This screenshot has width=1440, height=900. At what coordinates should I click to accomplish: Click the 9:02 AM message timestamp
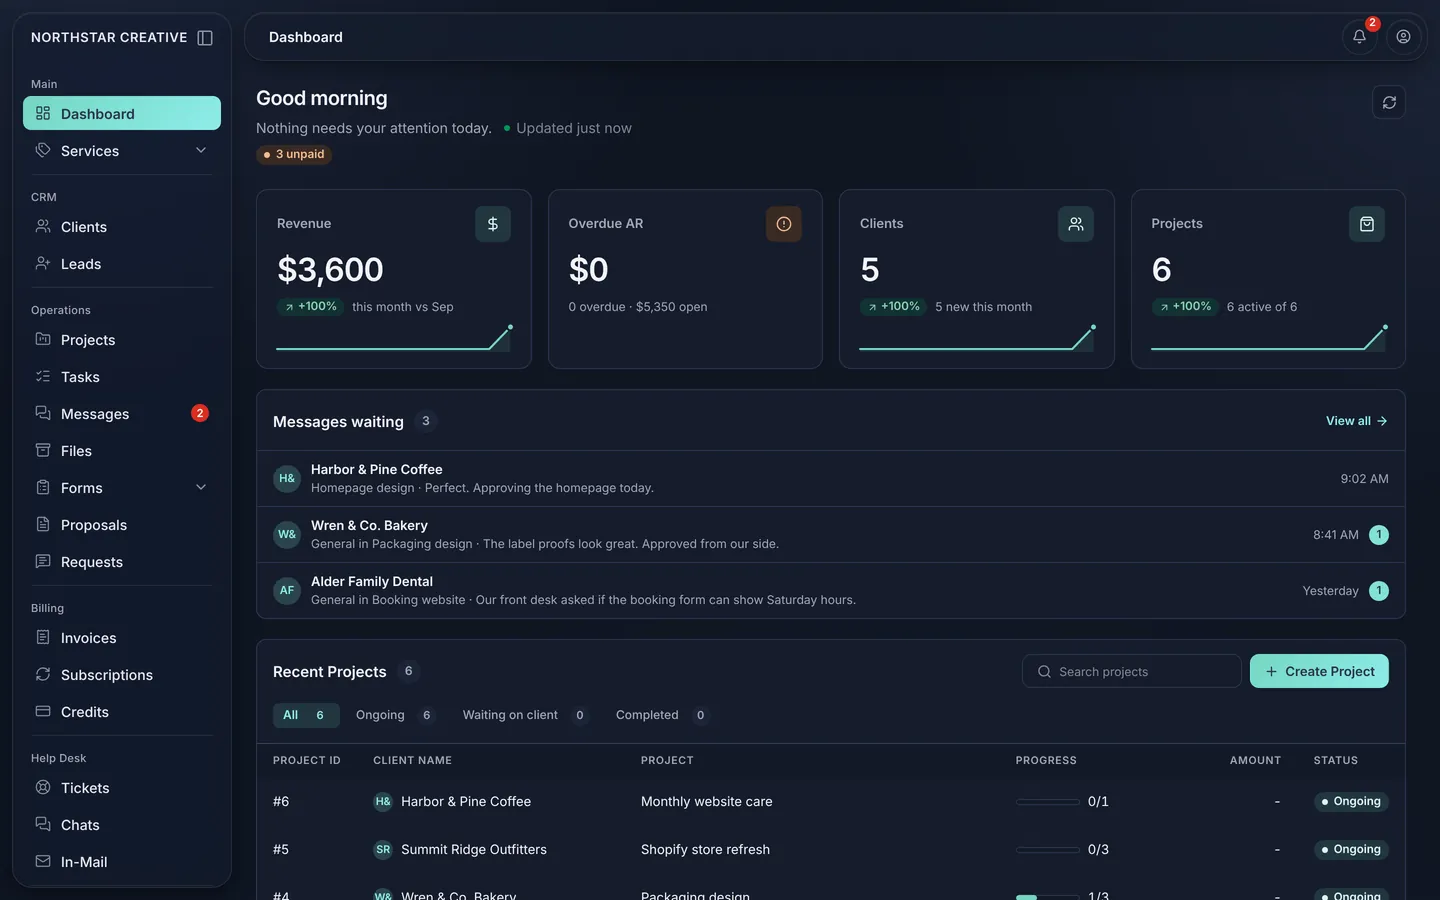(x=1364, y=479)
